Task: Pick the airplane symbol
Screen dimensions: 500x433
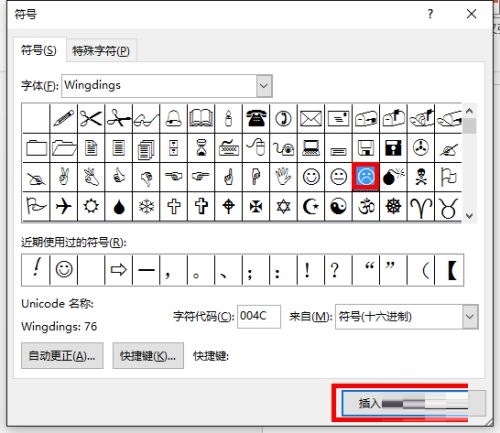Action: tap(63, 206)
